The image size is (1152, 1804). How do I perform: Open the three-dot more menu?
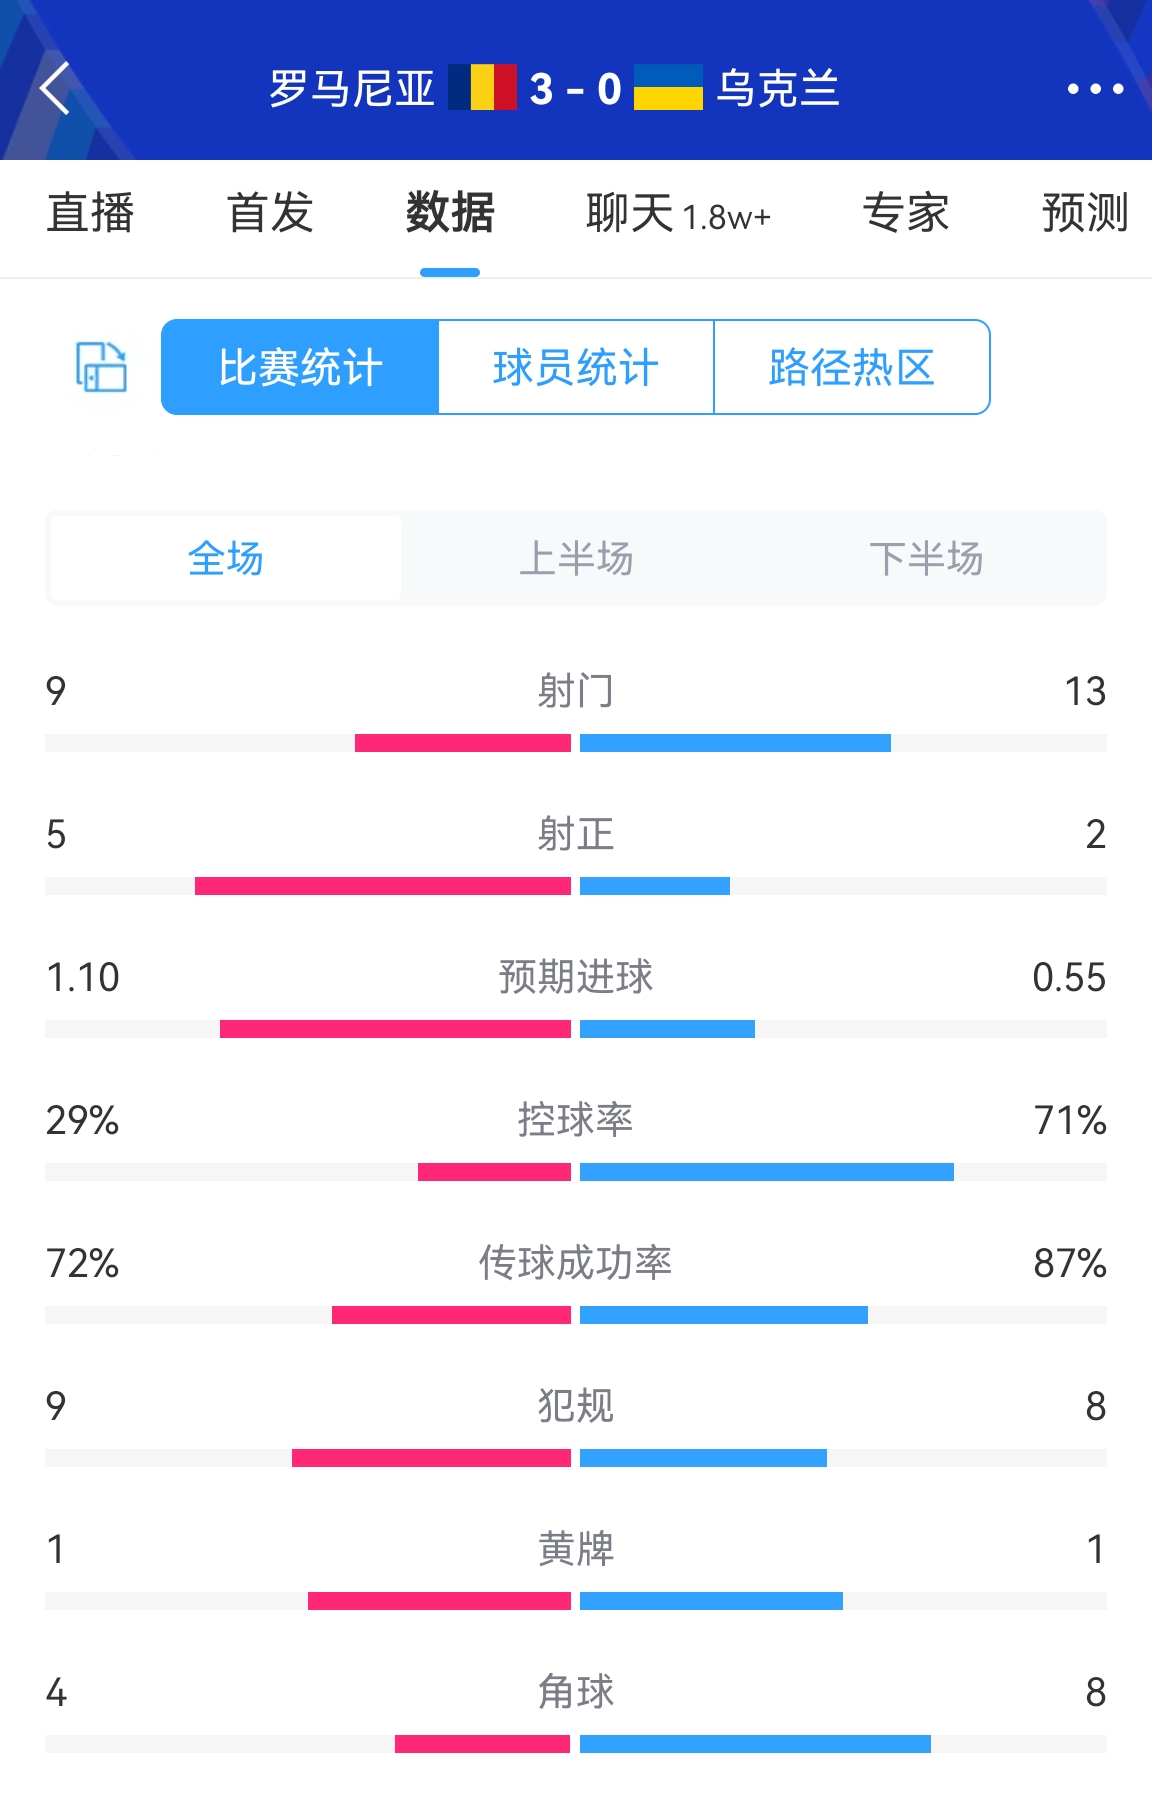click(x=1095, y=89)
